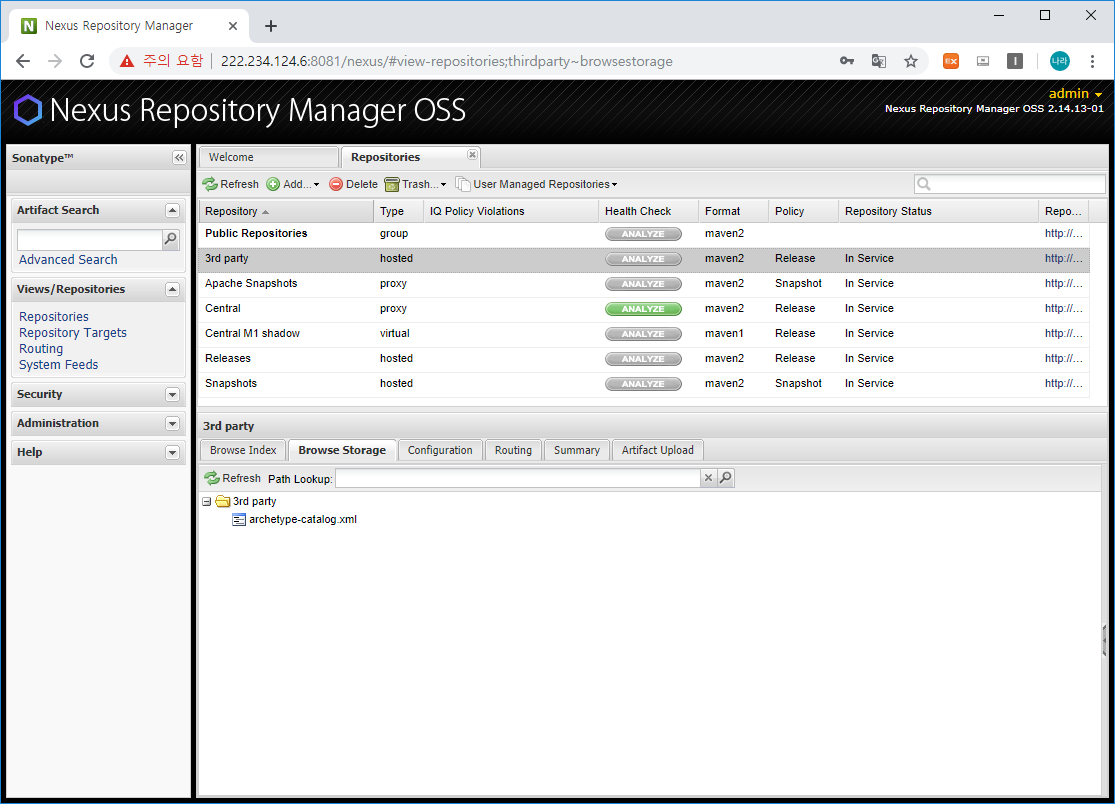The image size is (1115, 804).
Task: Collapse the Artifact Search panel
Action: coord(172,210)
